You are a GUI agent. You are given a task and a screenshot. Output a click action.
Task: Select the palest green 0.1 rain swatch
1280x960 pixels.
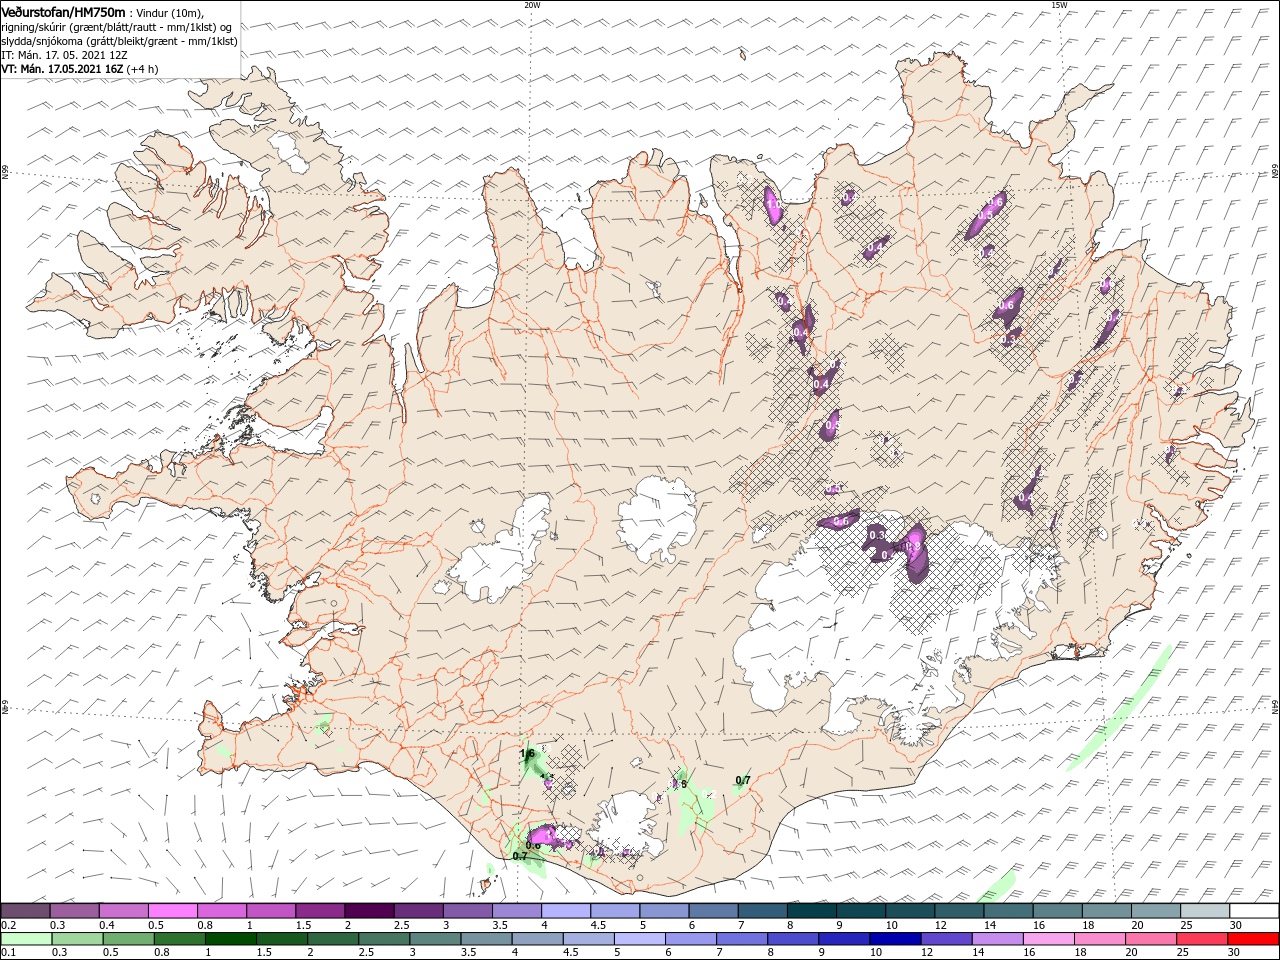pyautogui.click(x=25, y=939)
